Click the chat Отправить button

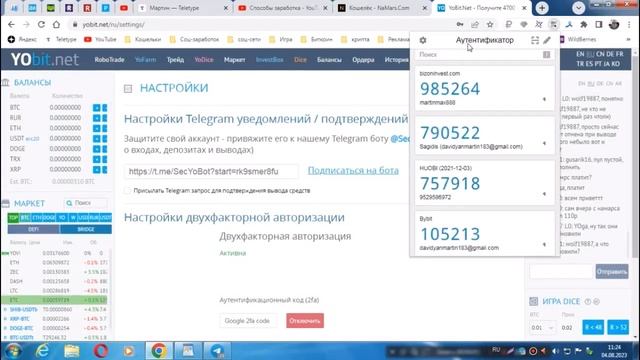pos(612,271)
